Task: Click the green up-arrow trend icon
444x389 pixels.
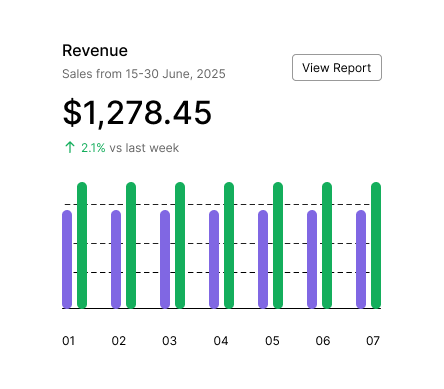Action: [x=70, y=147]
